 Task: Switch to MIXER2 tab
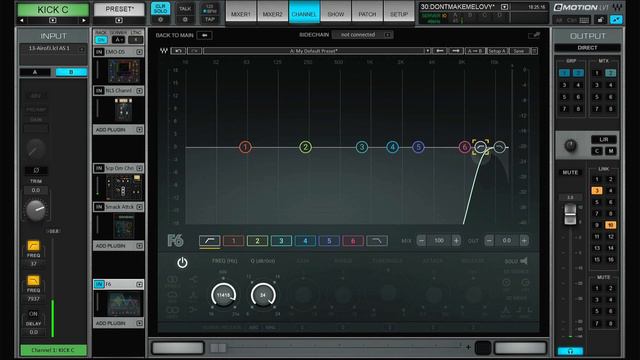pyautogui.click(x=272, y=12)
